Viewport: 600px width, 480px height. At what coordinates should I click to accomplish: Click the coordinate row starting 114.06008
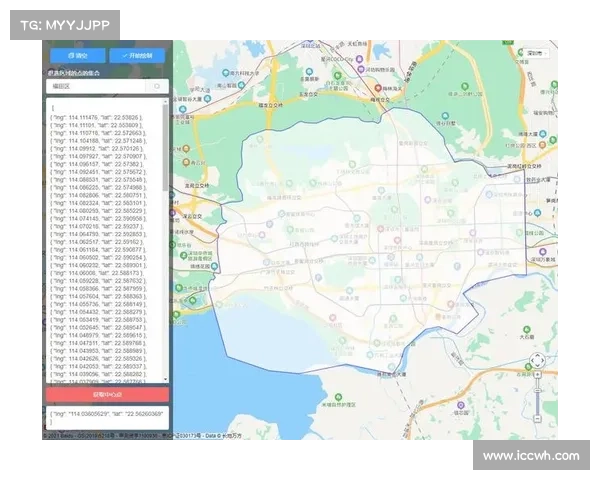click(97, 273)
